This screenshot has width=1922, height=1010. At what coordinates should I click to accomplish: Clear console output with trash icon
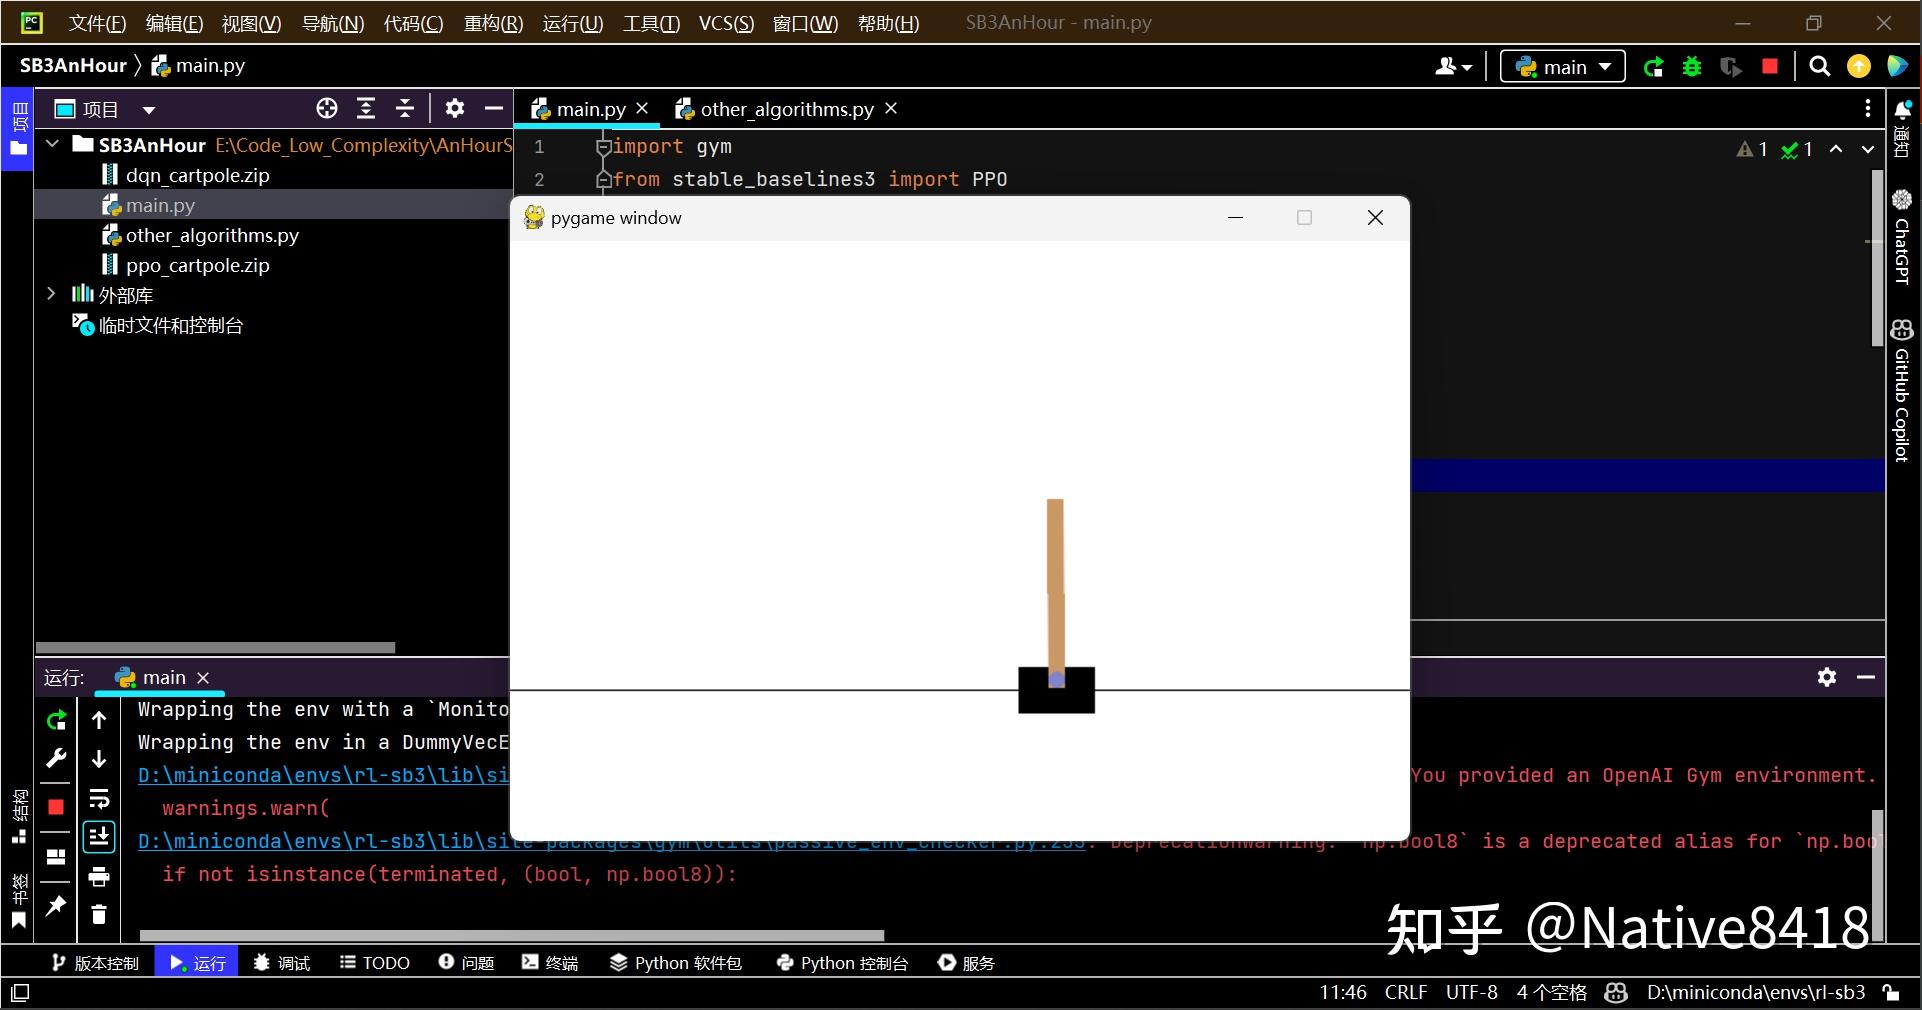point(98,915)
